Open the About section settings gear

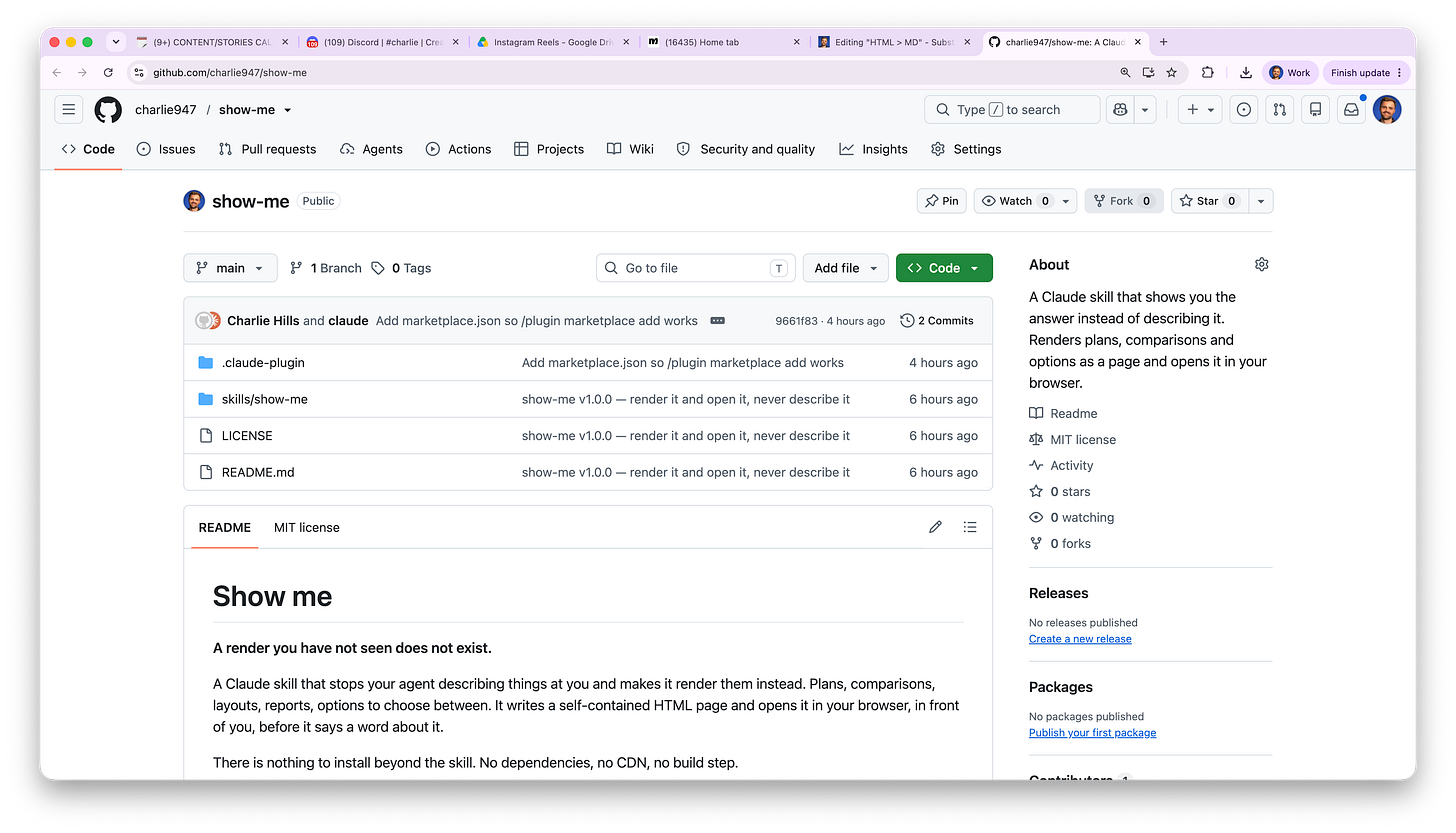[1261, 265]
